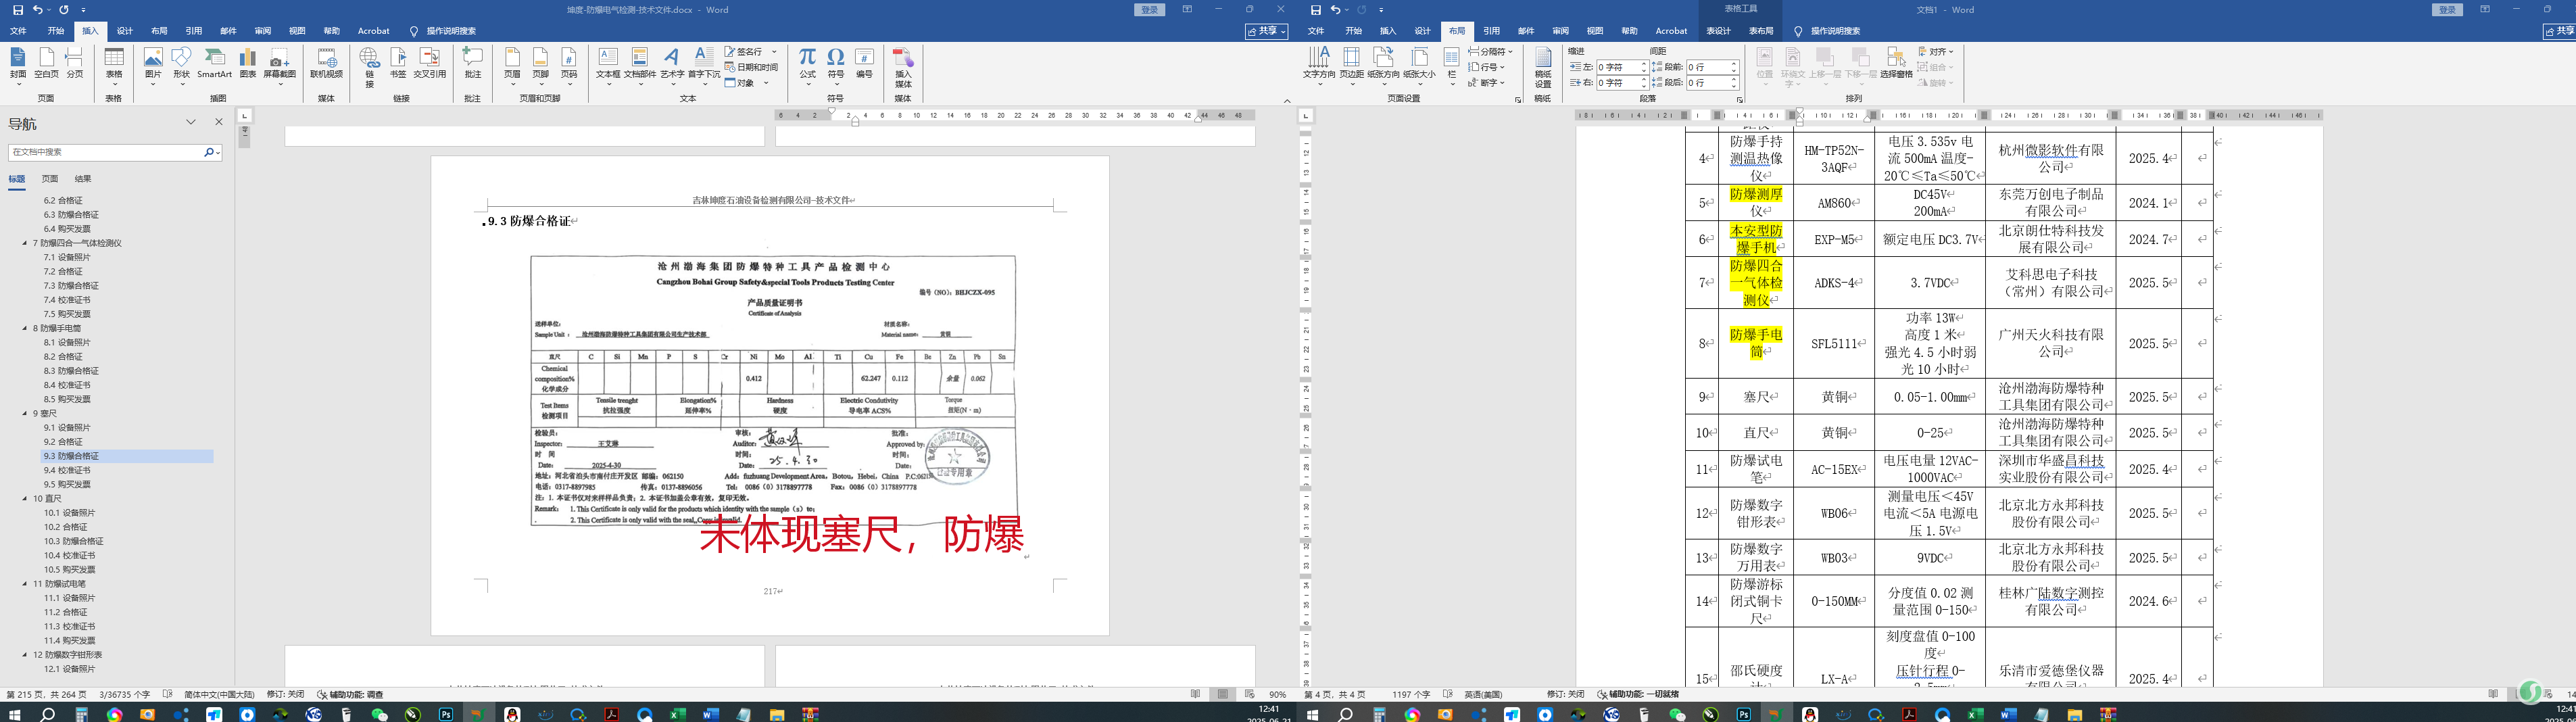Insert a SmartArt graphic
Image resolution: width=2576 pixels, height=722 pixels.
tap(214, 62)
